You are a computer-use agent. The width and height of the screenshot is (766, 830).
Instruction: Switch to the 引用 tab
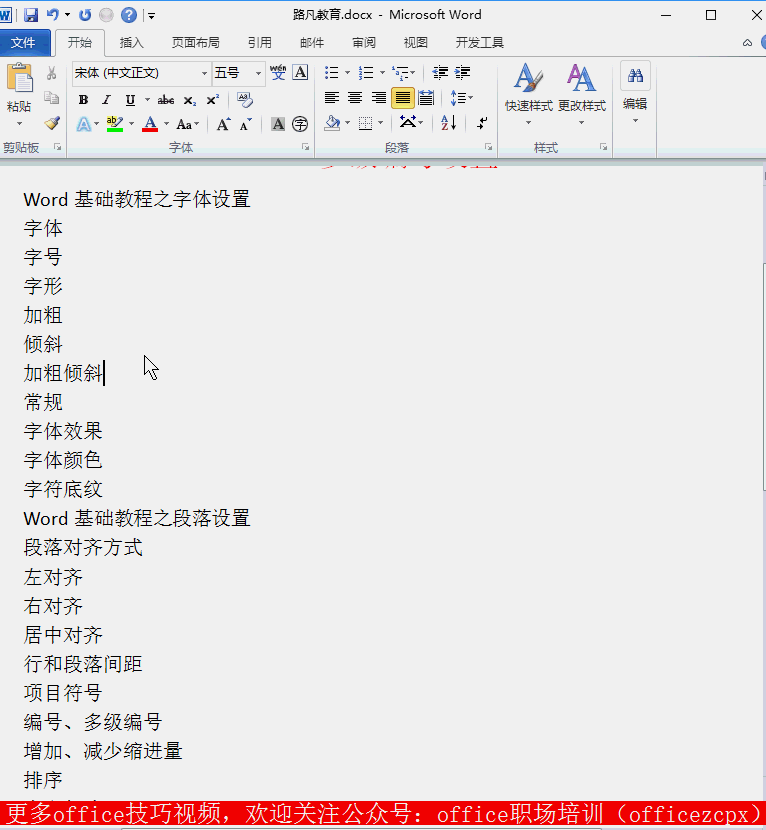(259, 42)
